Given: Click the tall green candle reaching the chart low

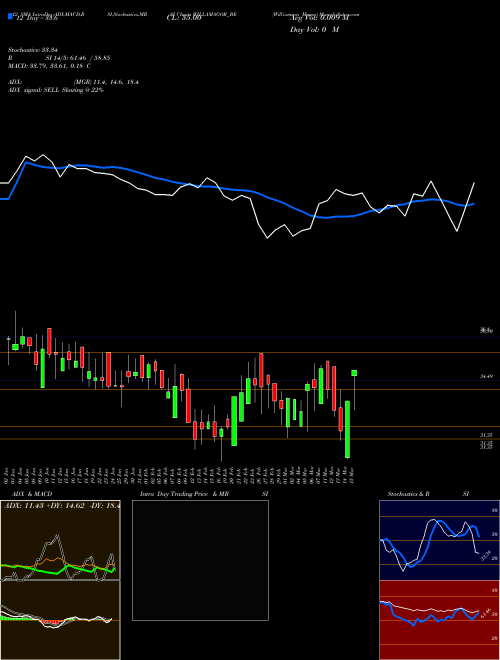Looking at the screenshot, I should [x=348, y=429].
